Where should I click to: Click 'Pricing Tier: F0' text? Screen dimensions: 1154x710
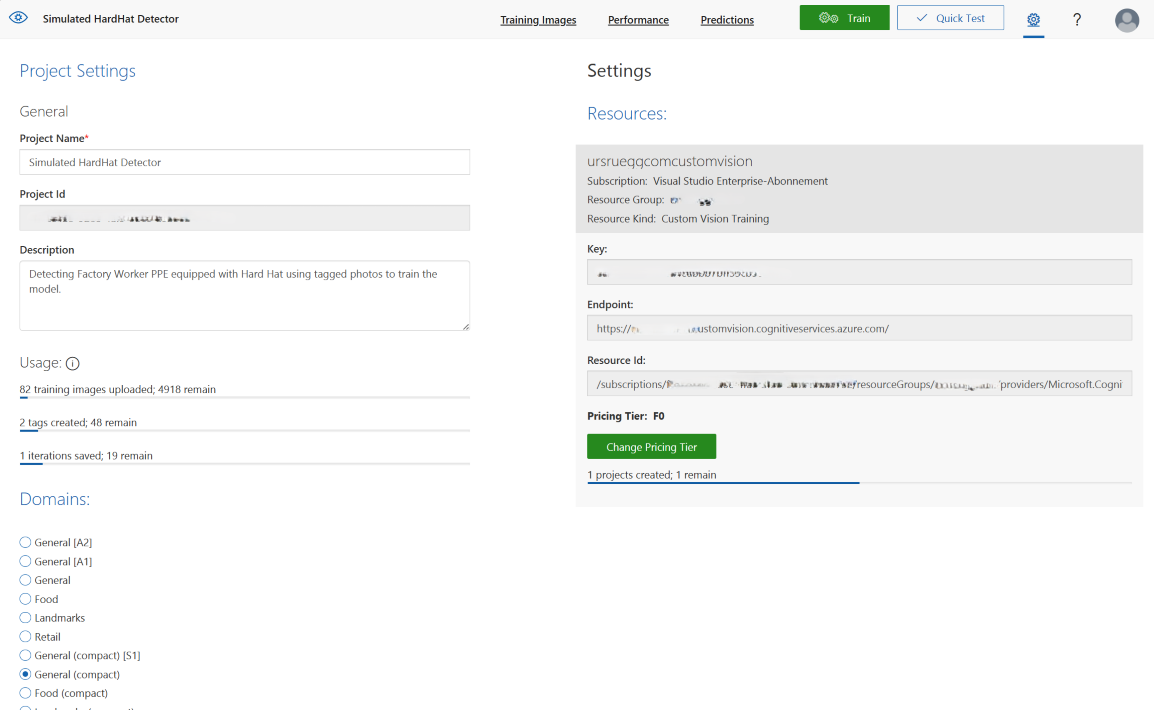[626, 416]
